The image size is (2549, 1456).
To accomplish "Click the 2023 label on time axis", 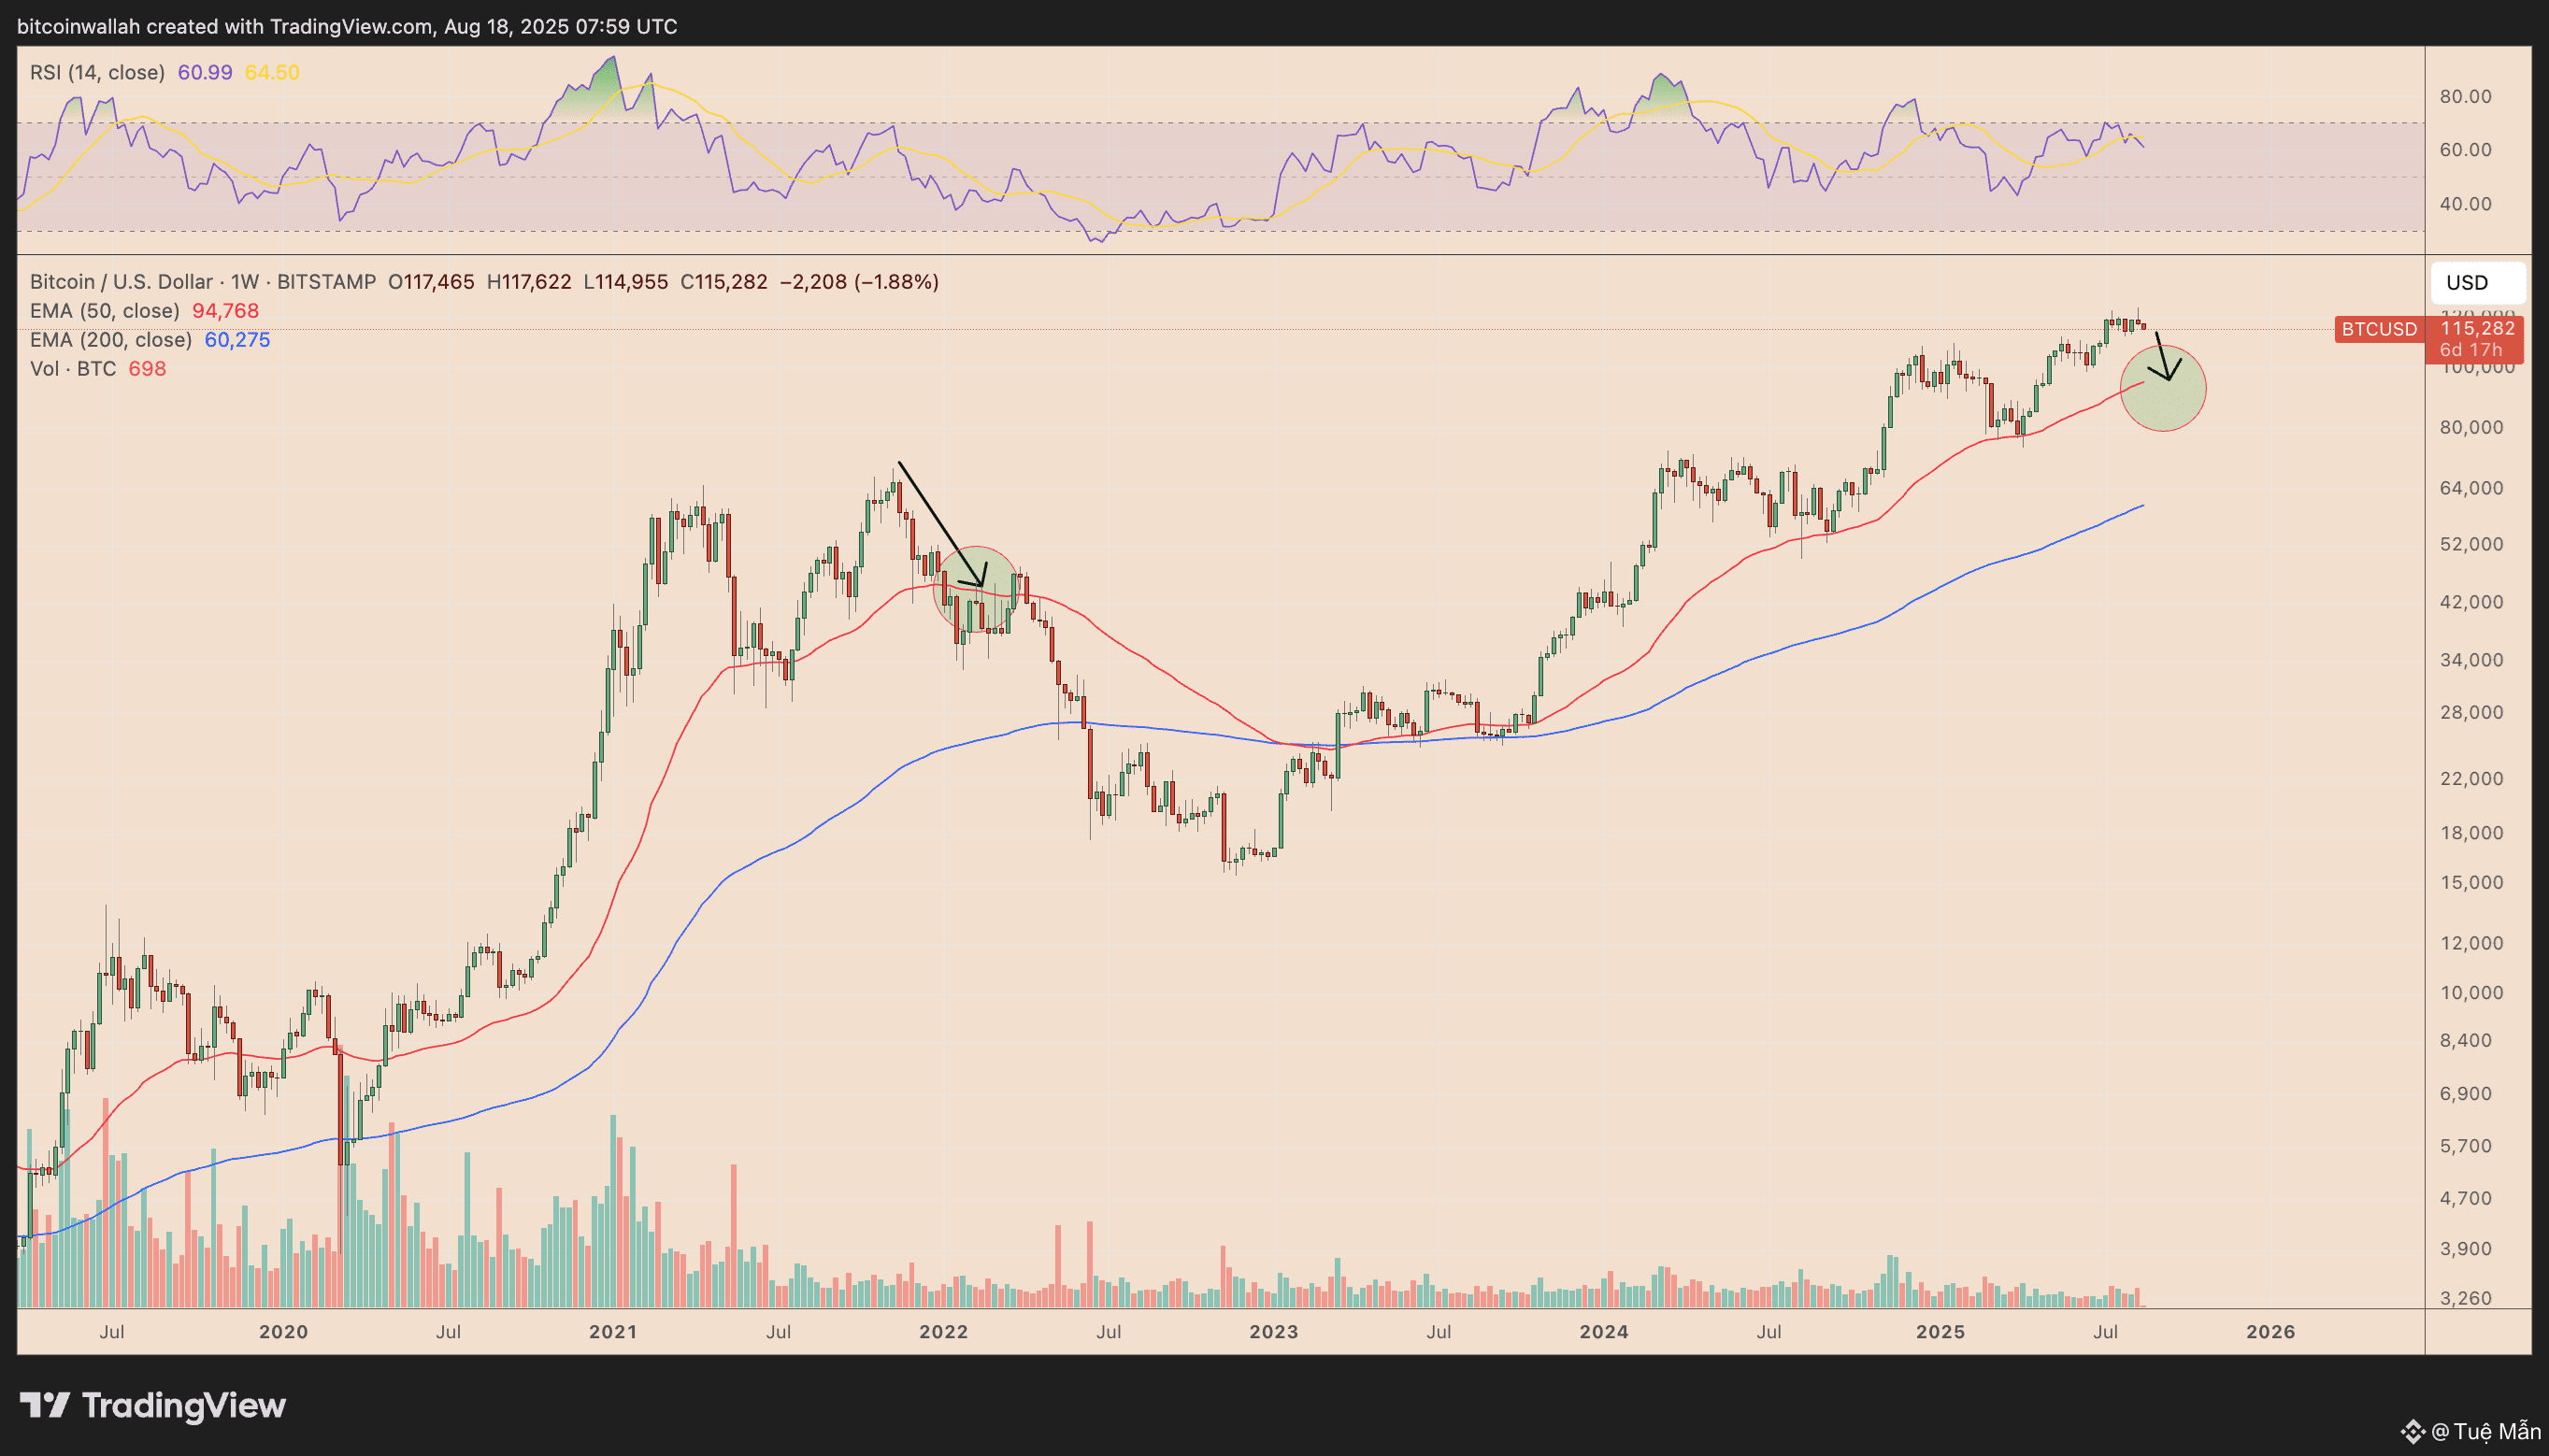I will coord(1274,1332).
